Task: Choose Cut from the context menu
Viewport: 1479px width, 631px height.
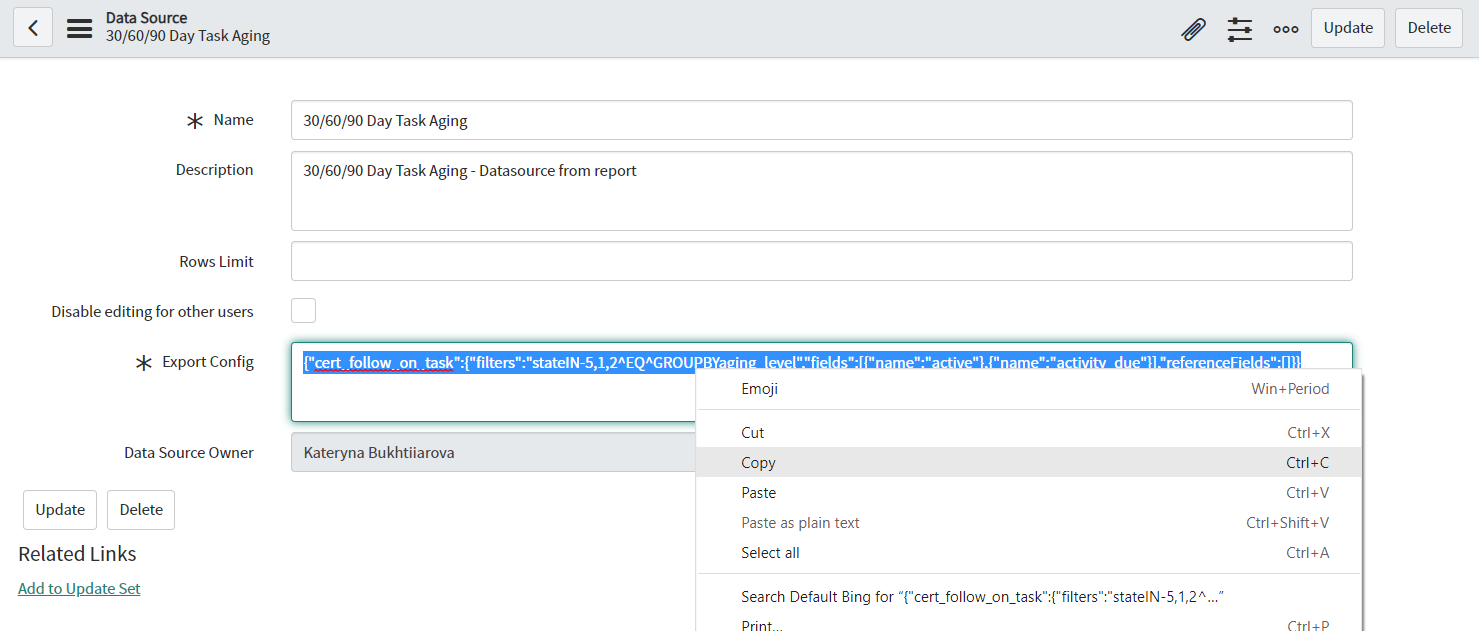Action: click(752, 433)
